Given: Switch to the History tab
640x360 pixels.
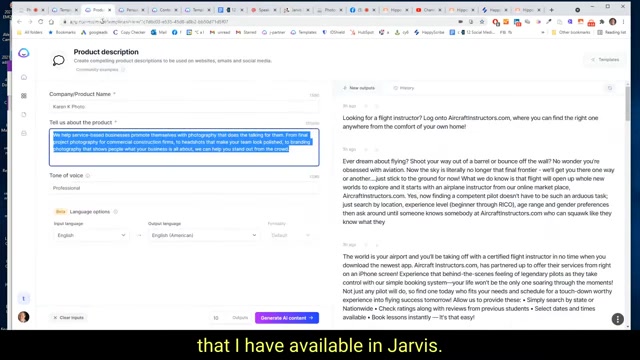Looking at the screenshot, I should point(404,88).
